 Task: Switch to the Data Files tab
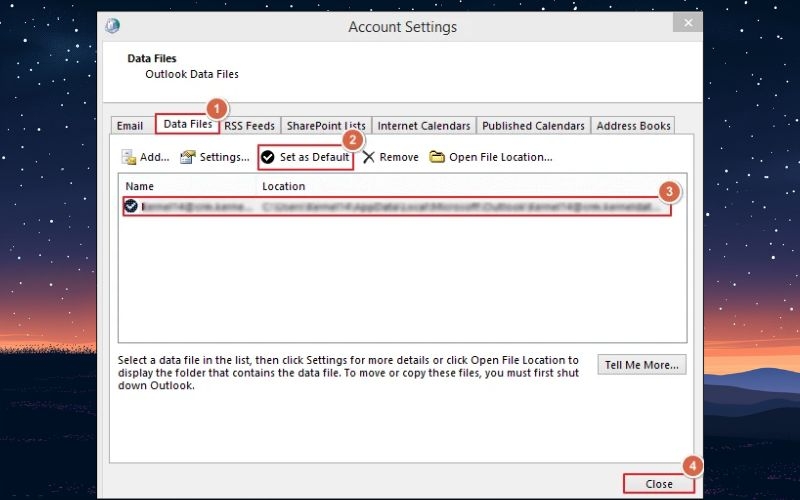coord(188,124)
